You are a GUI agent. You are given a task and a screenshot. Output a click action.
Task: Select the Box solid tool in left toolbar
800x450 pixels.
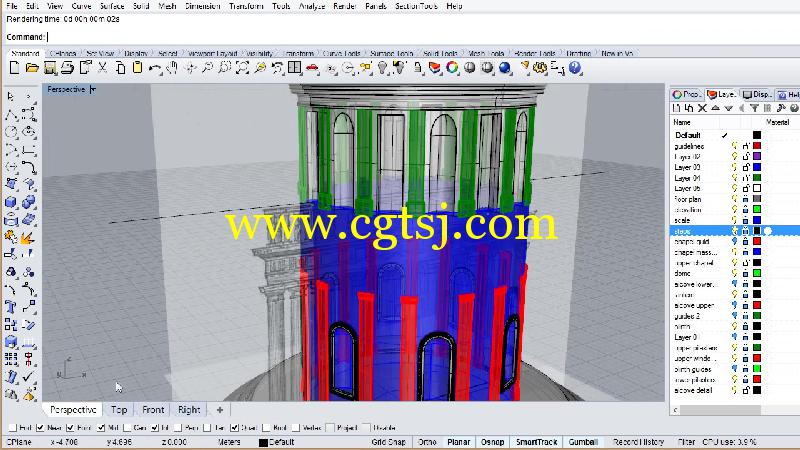11,202
